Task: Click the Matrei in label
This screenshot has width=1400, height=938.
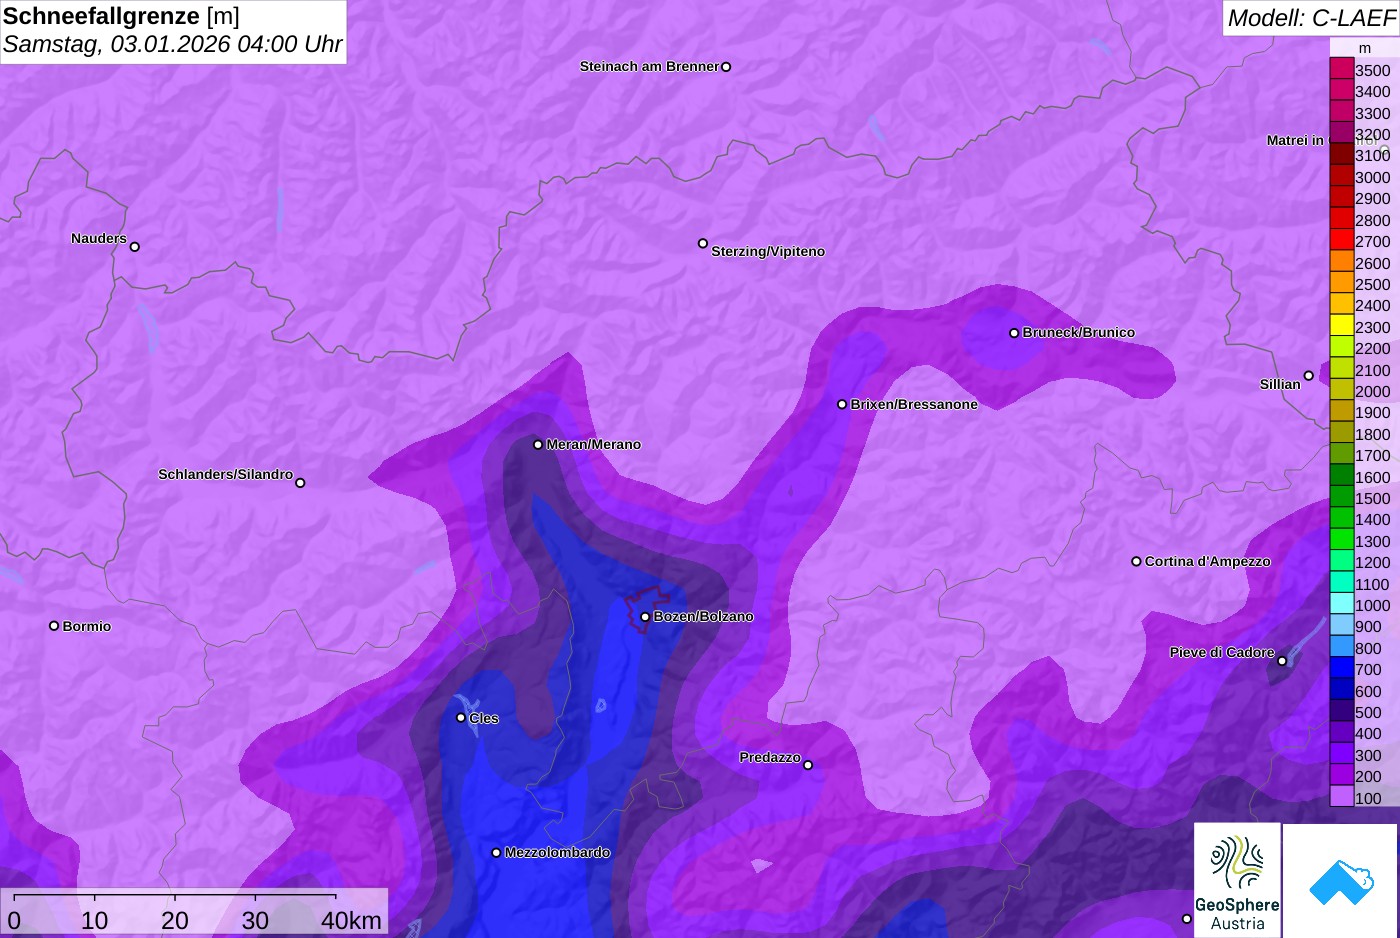Action: (x=1295, y=140)
